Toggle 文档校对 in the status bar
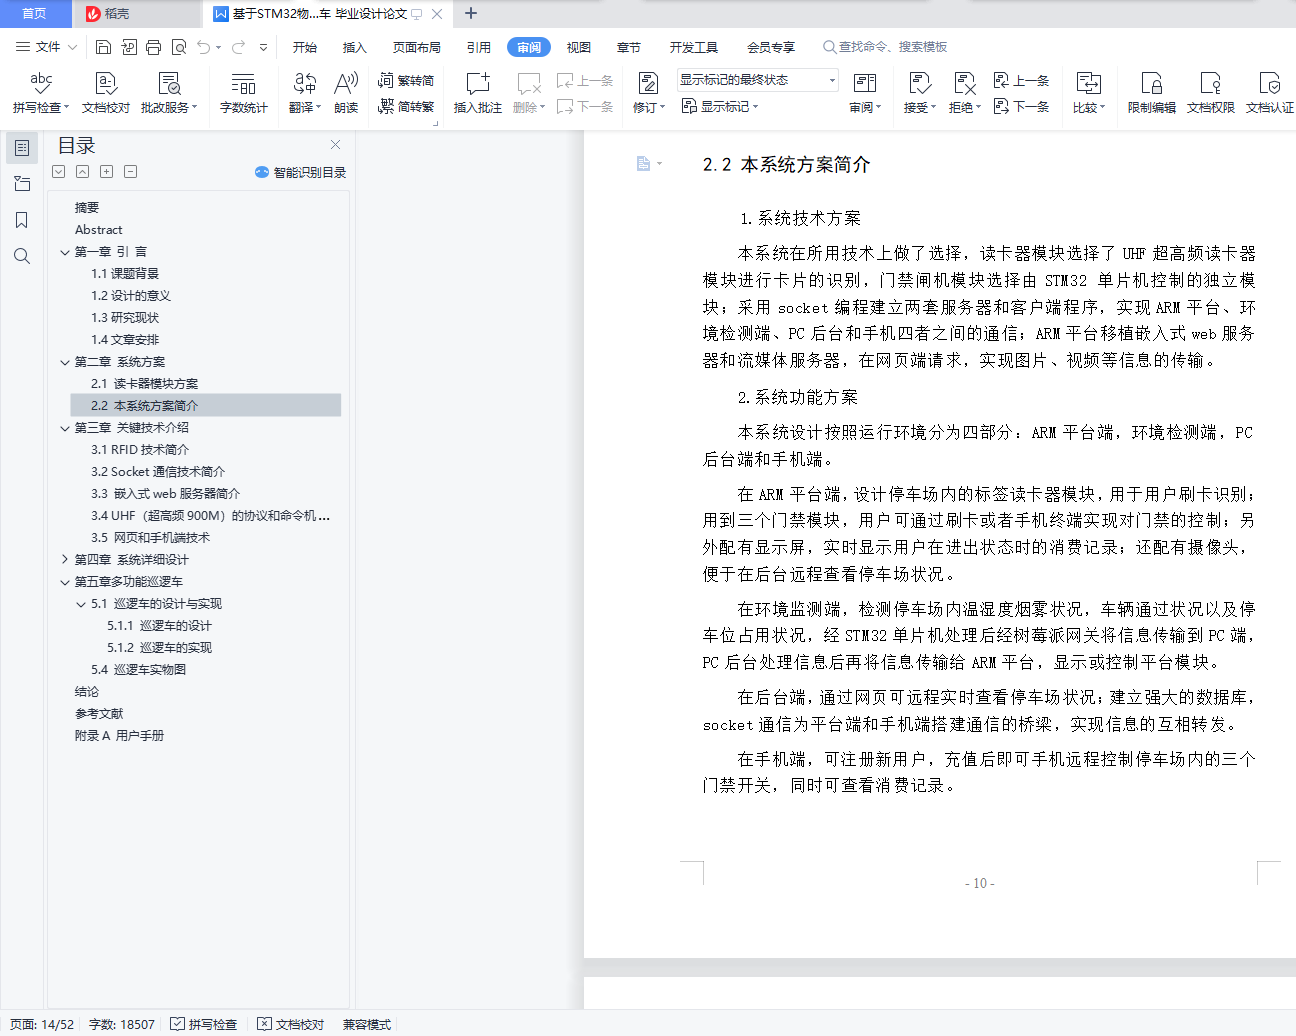Screen dimensions: 1296x1036 click(291, 1024)
